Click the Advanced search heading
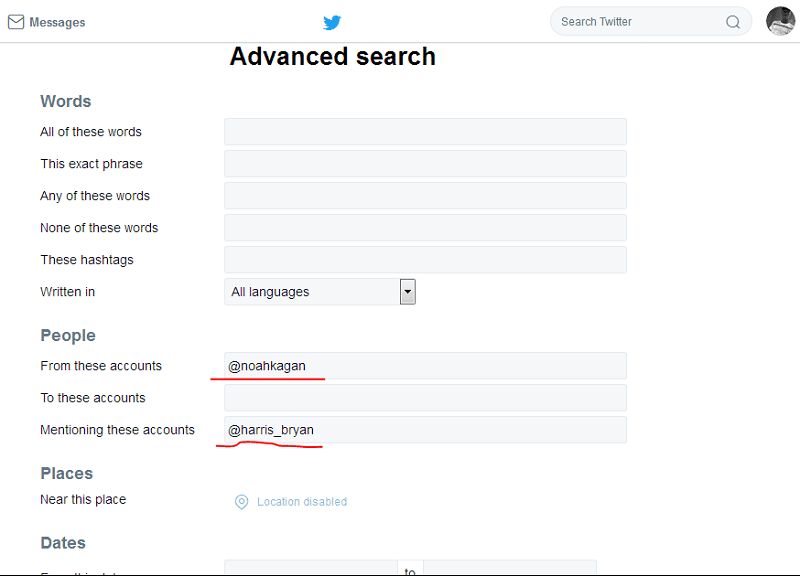The height and width of the screenshot is (576, 800). pos(333,56)
